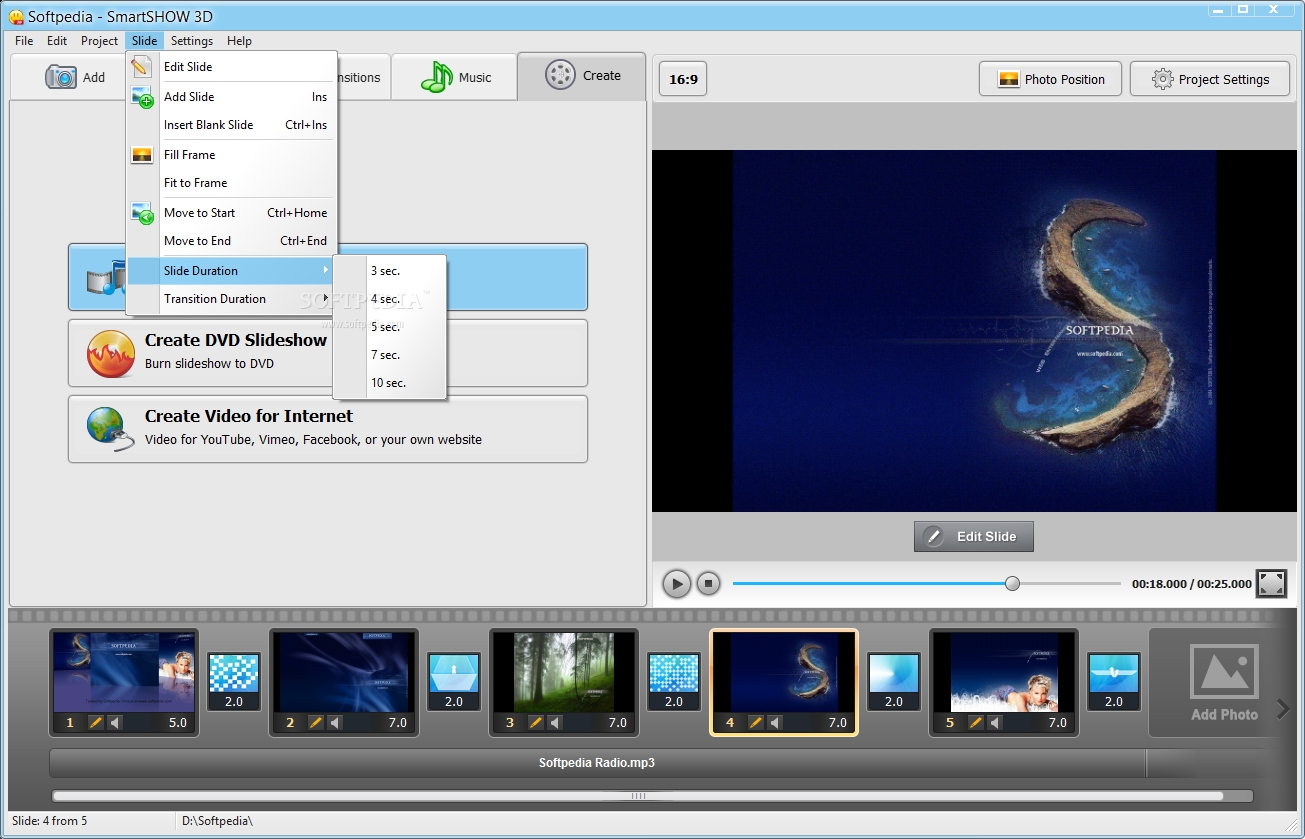Screen dimensions: 1305x839
Task: Click the speaker icon on slide 5
Action: [x=995, y=722]
